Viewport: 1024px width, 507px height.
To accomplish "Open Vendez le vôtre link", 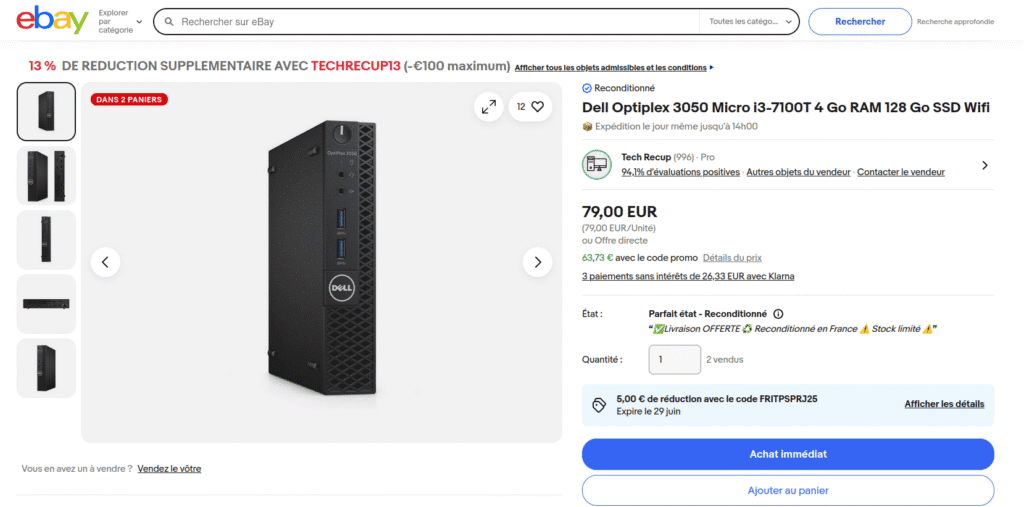I will (169, 468).
